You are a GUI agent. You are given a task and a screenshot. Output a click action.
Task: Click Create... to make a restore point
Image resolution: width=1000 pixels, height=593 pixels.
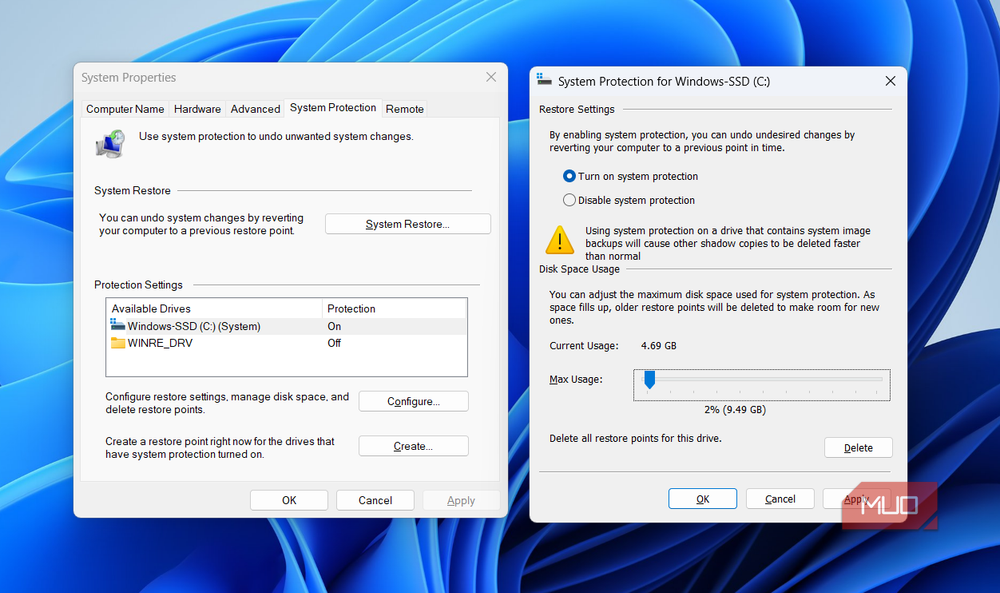pos(413,446)
